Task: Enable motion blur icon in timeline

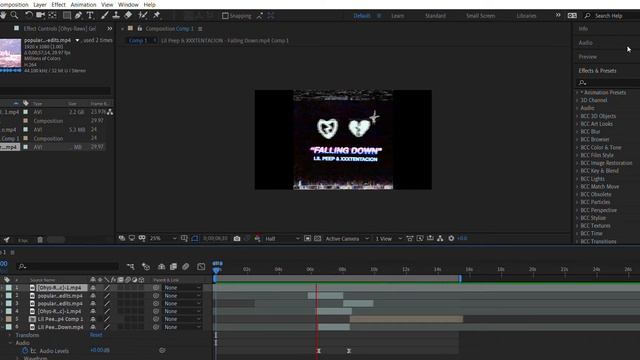Action: click(186, 267)
